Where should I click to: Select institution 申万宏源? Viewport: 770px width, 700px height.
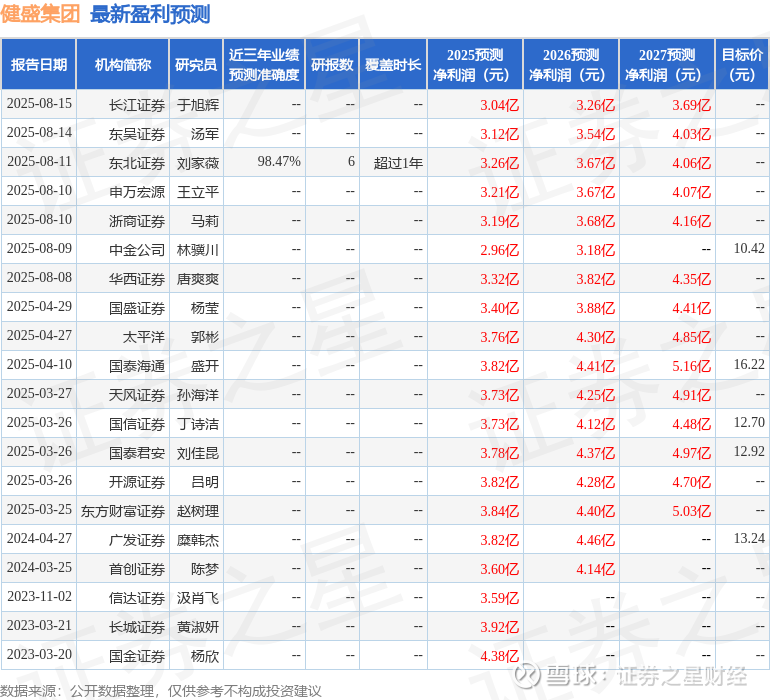coord(137,192)
